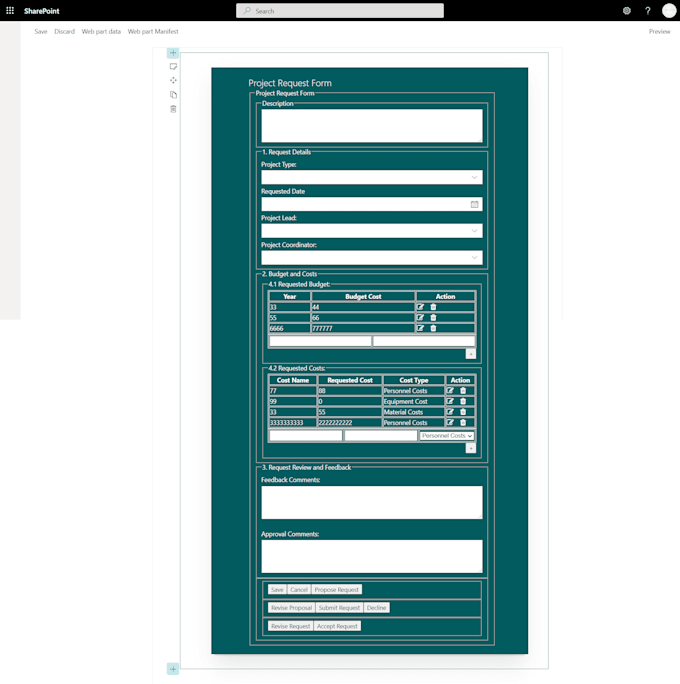Click Preview in the command bar

pyautogui.click(x=659, y=31)
